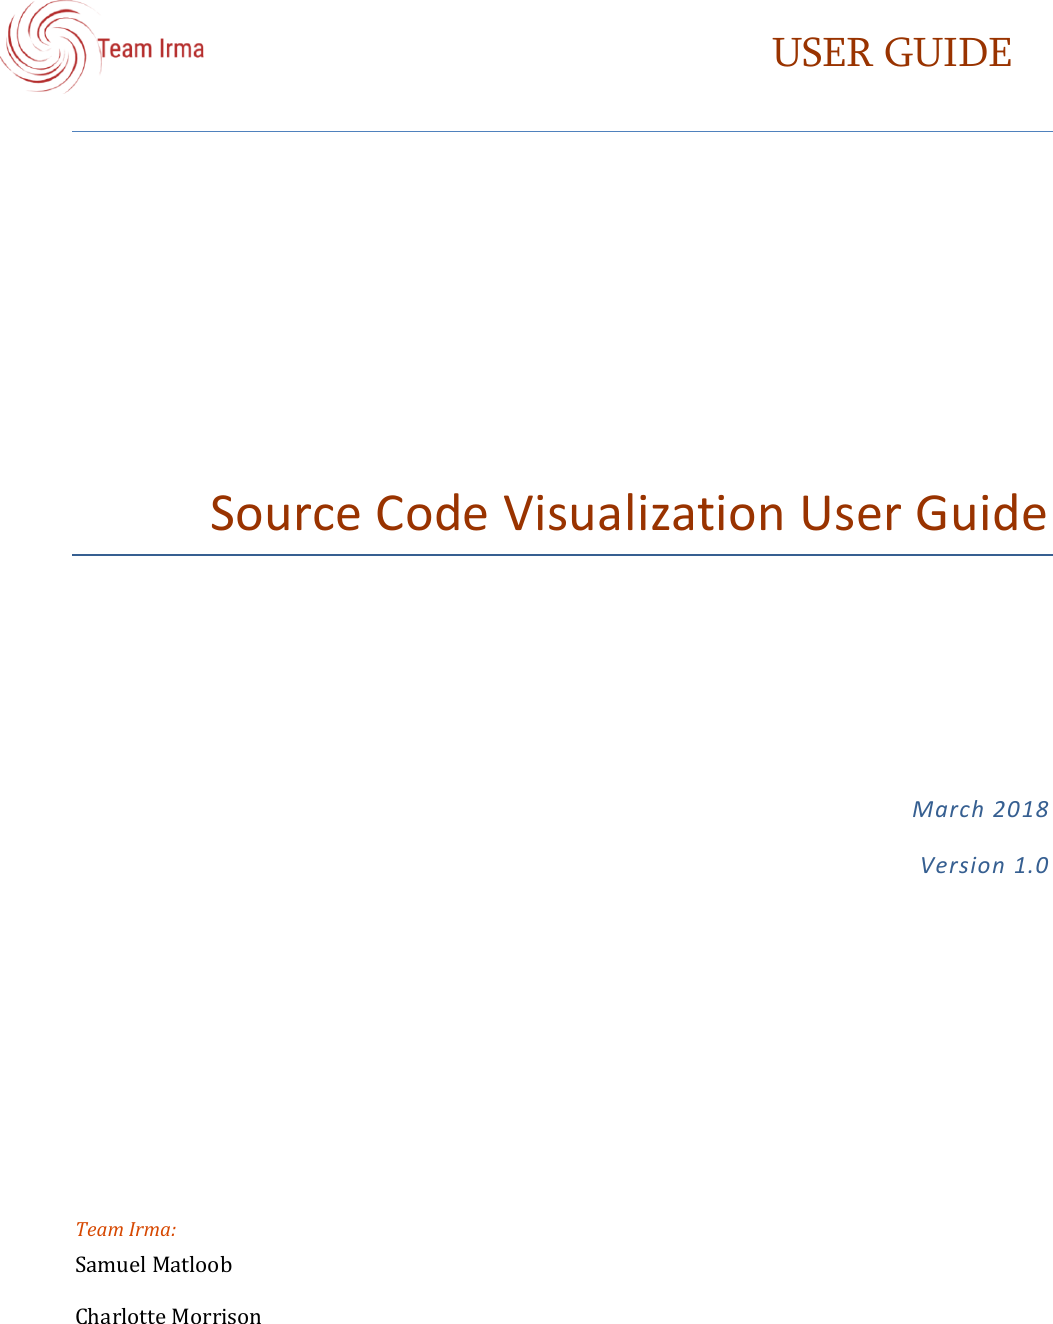Select the word Code in the title
Screen dimensions: 1053x1324
coord(429,513)
